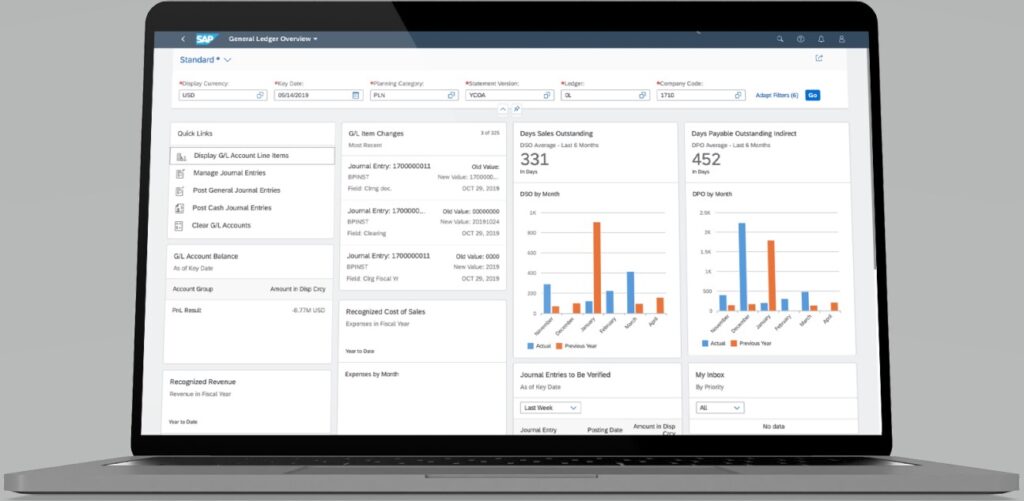Image resolution: width=1024 pixels, height=501 pixels.
Task: Click Adapt Filters (6)
Action: (776, 95)
